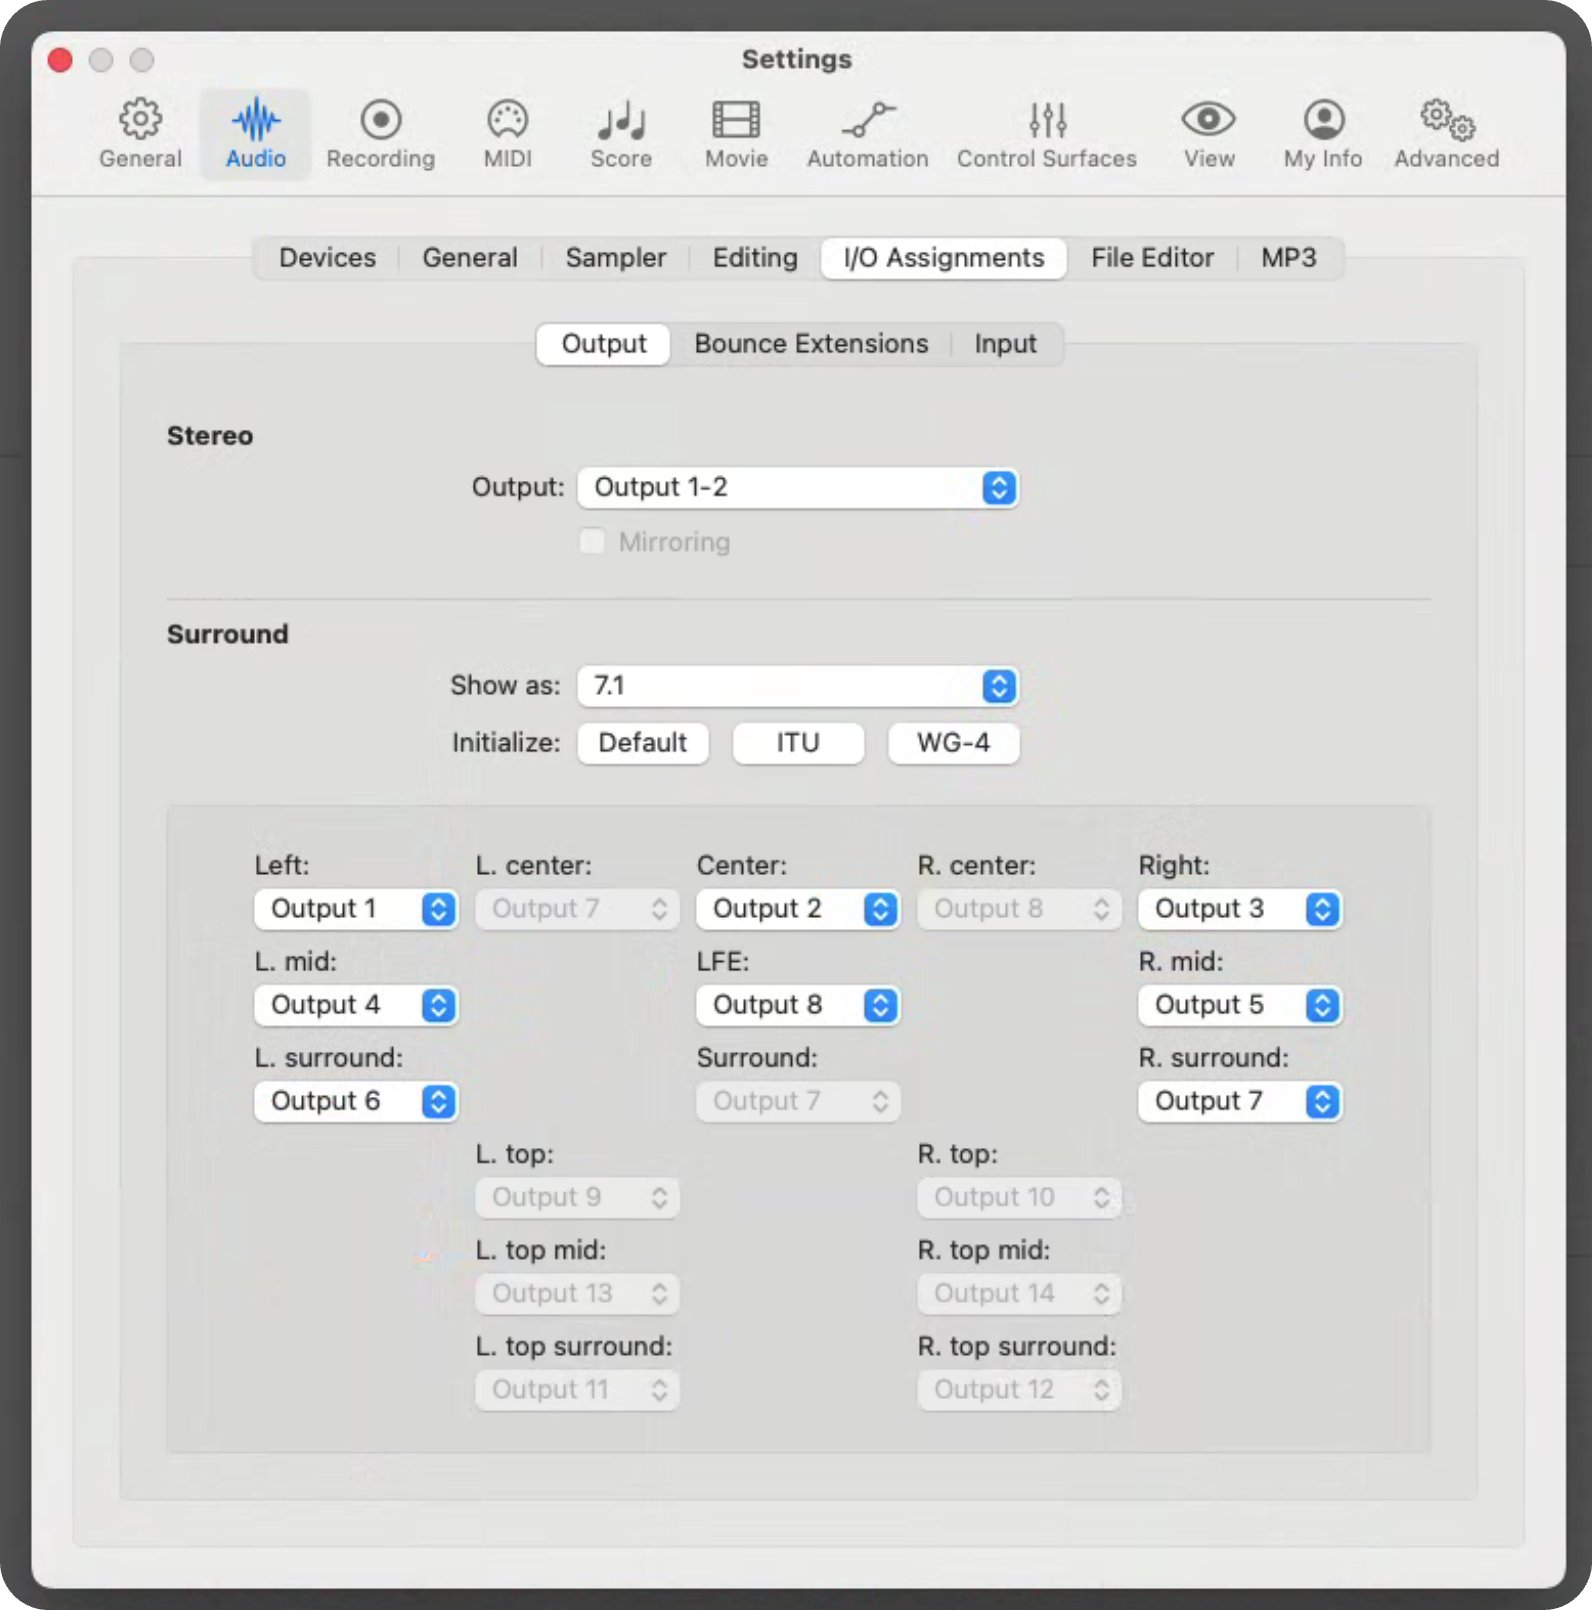Open the L. surround Output 6 dropdown

click(x=356, y=1101)
